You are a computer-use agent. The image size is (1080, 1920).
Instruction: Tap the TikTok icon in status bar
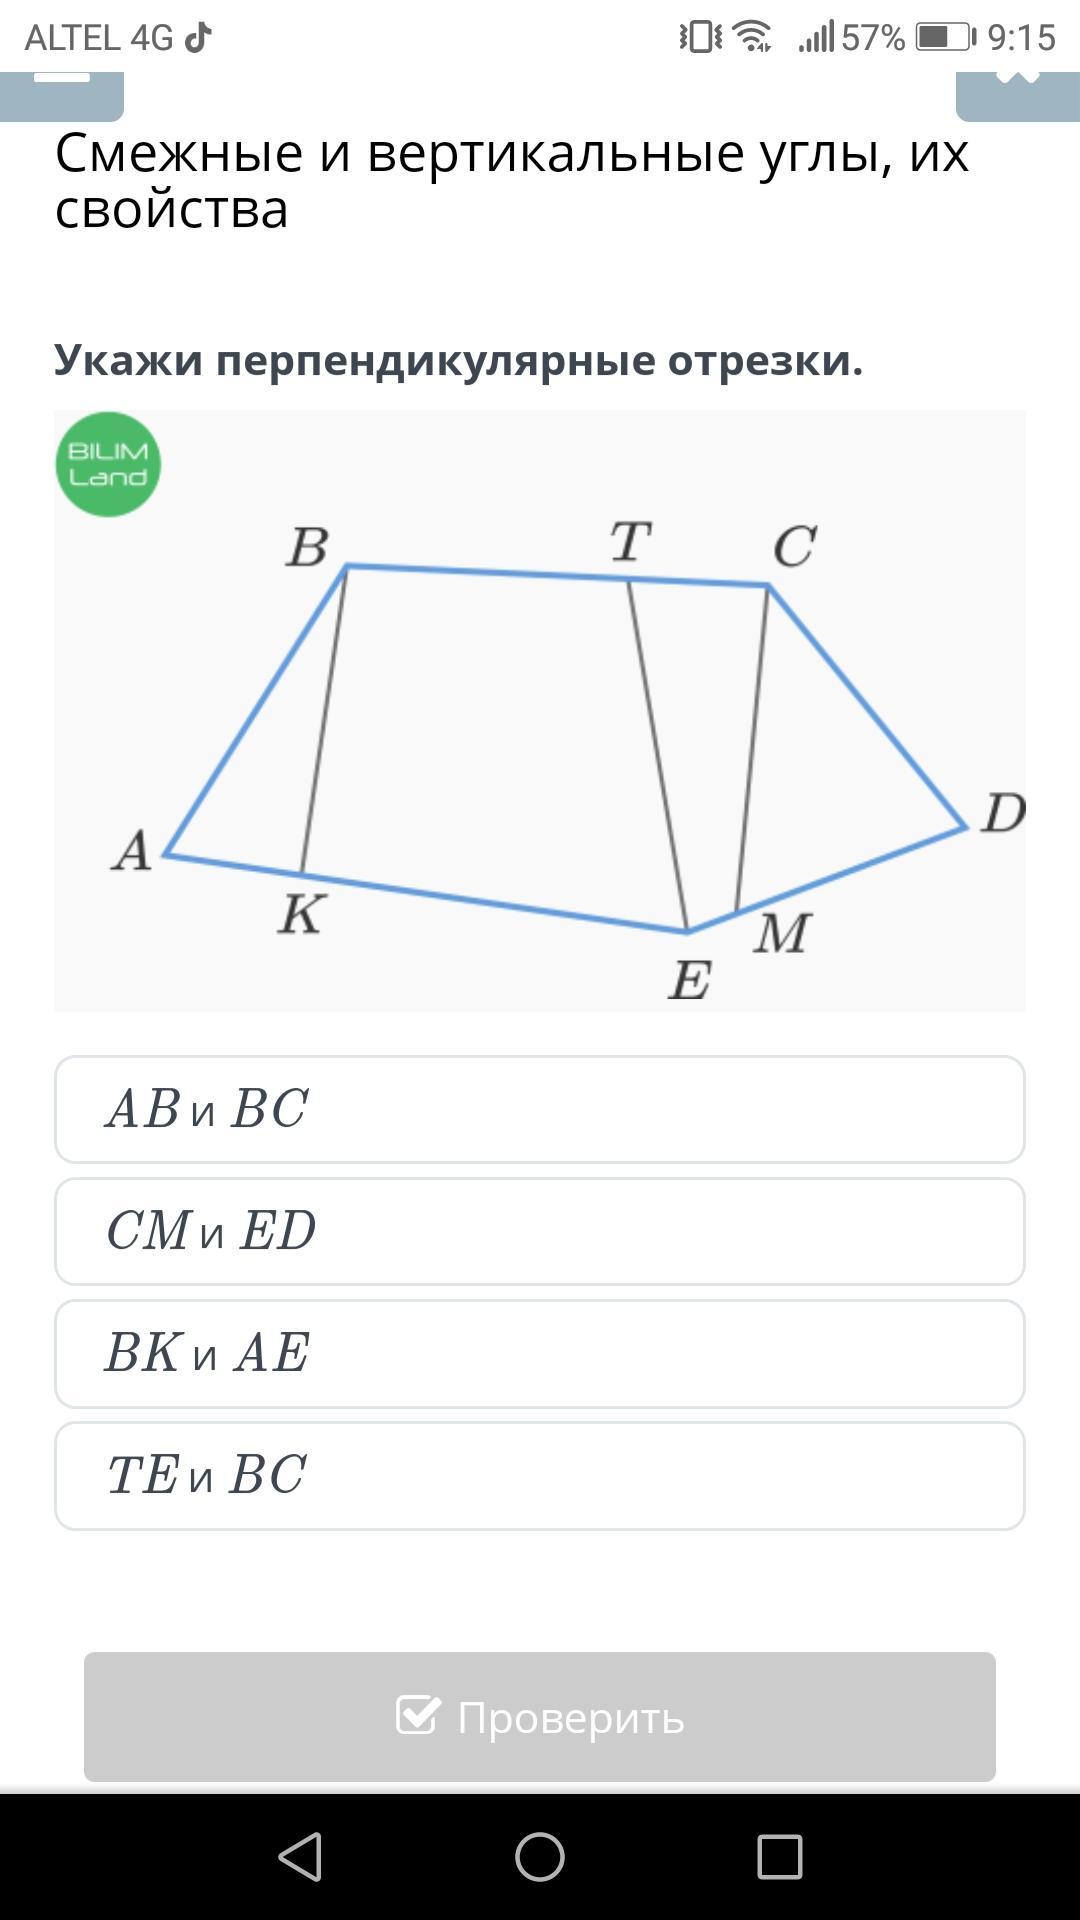198,38
